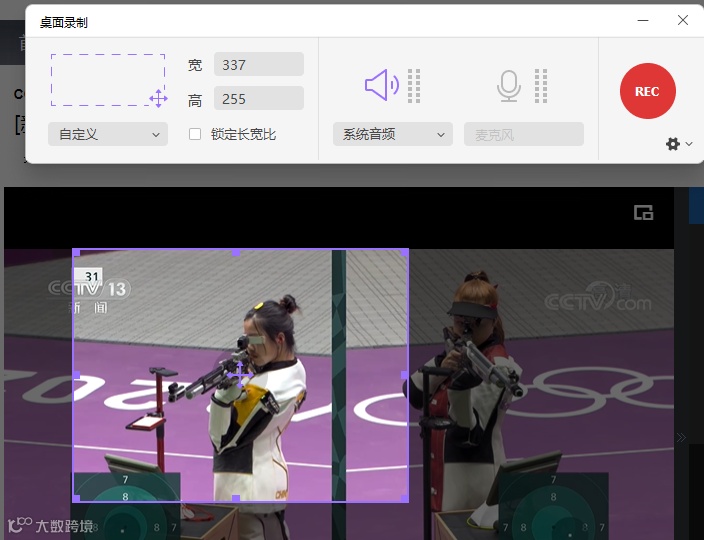Click the move cross in the selection's center
The image size is (704, 540).
240,375
